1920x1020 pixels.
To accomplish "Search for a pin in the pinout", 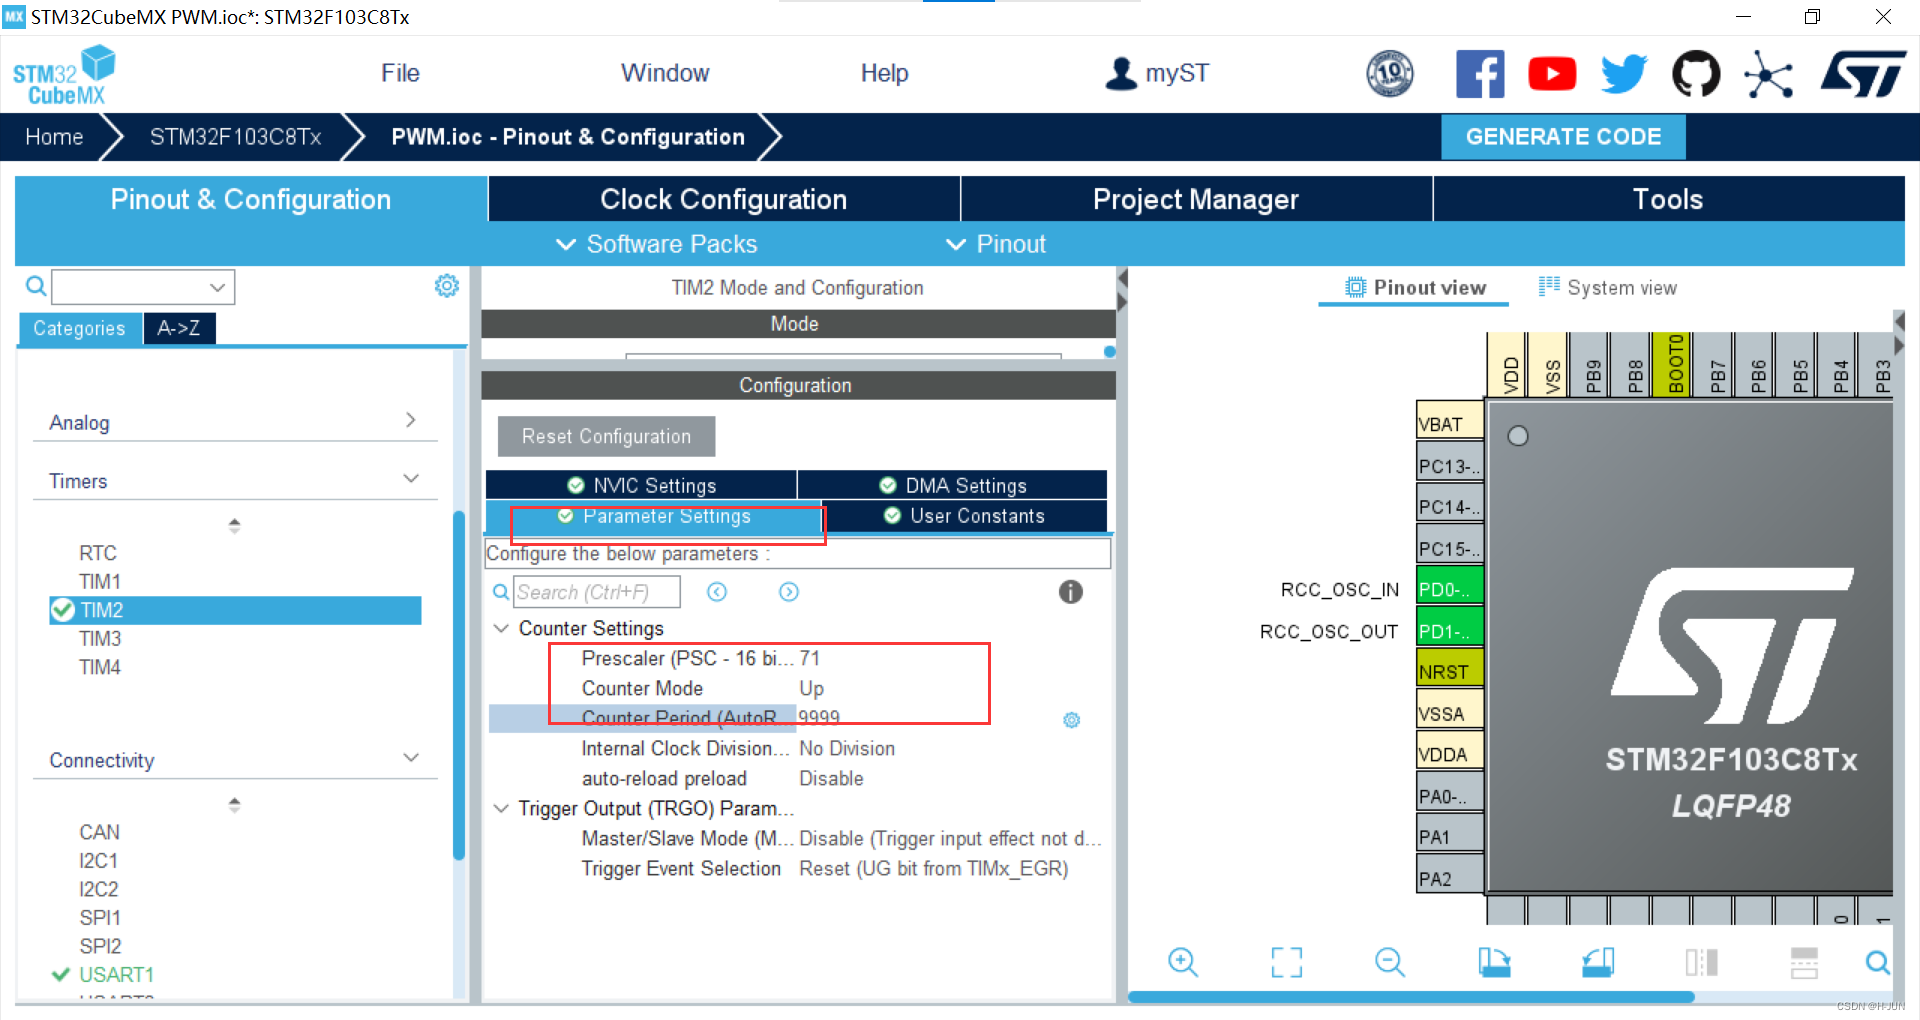I will point(1878,962).
